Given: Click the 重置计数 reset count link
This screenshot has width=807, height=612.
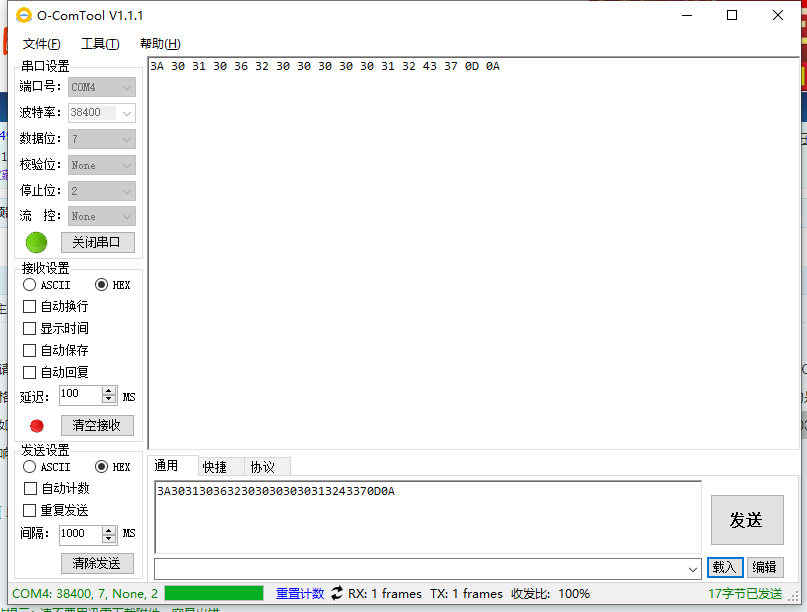Looking at the screenshot, I should point(300,593).
